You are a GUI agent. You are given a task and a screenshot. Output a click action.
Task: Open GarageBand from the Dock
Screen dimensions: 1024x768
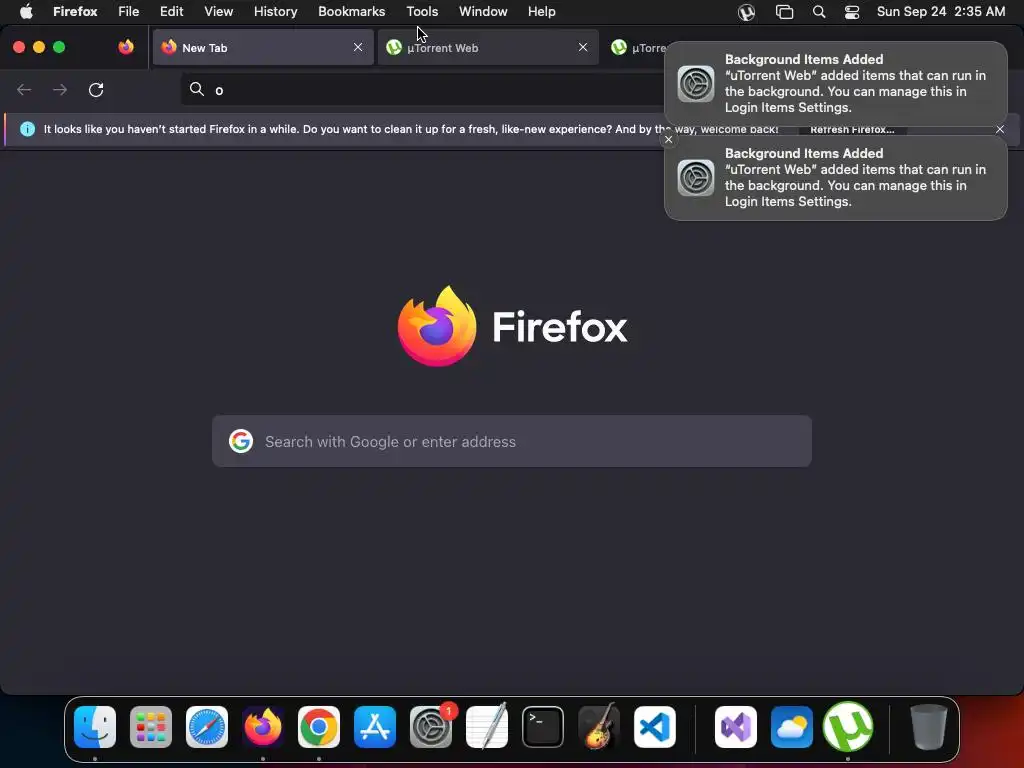pyautogui.click(x=599, y=726)
